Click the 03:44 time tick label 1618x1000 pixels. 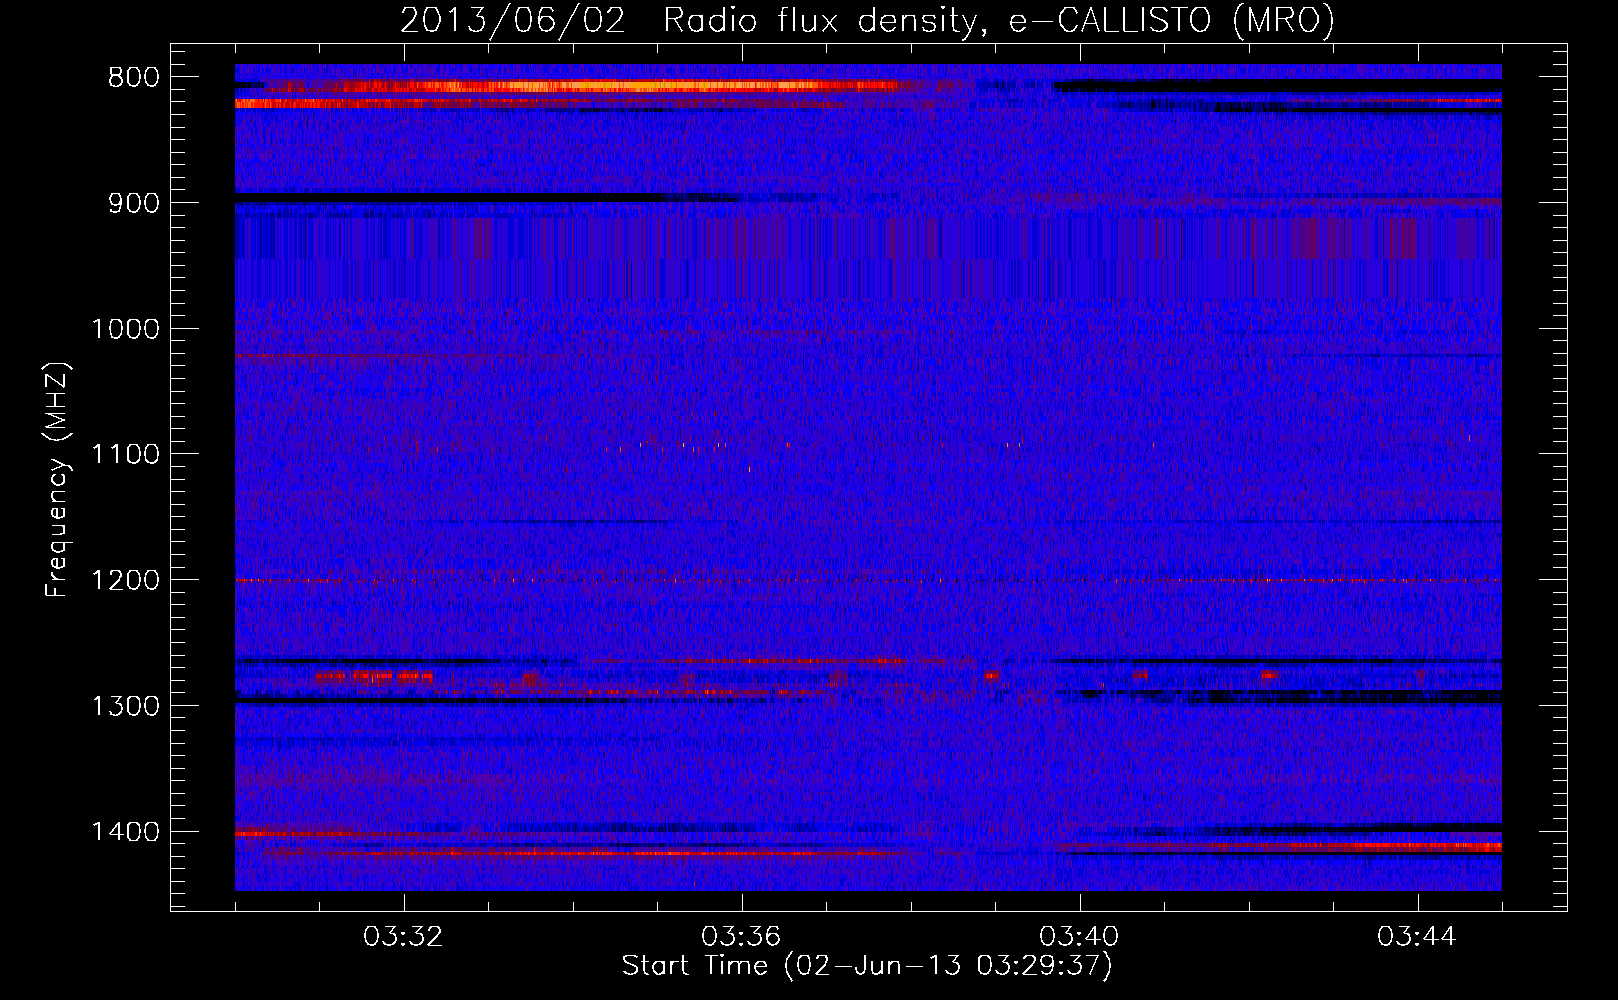[x=1417, y=937]
